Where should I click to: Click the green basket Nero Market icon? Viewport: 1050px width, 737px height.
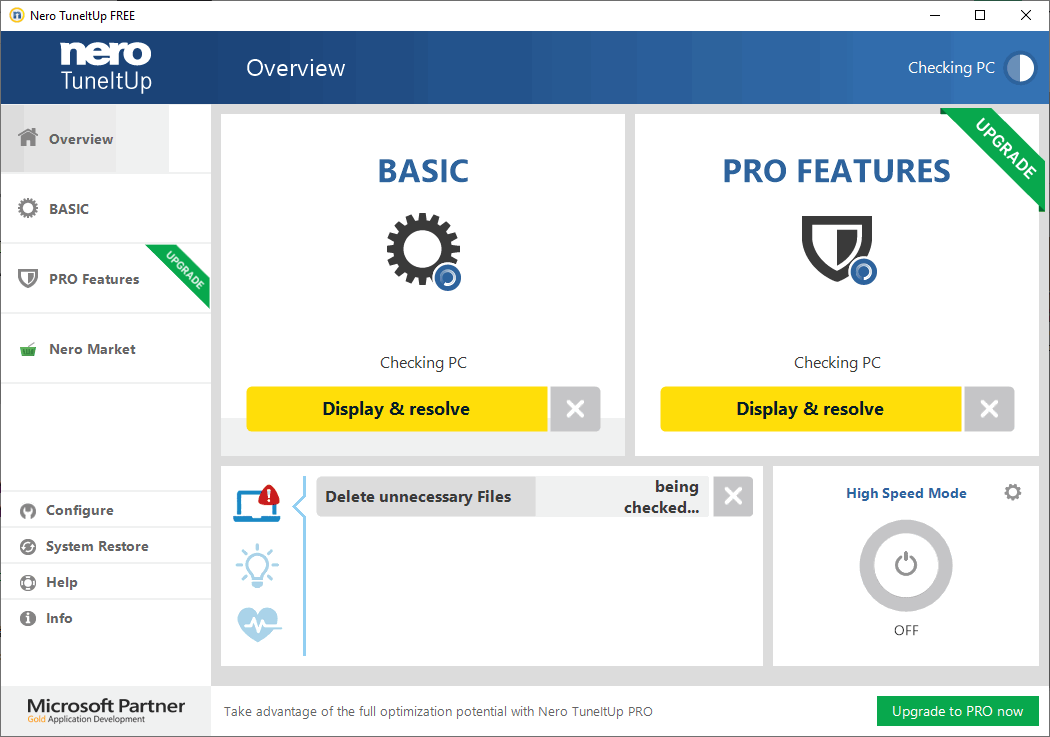coord(28,349)
